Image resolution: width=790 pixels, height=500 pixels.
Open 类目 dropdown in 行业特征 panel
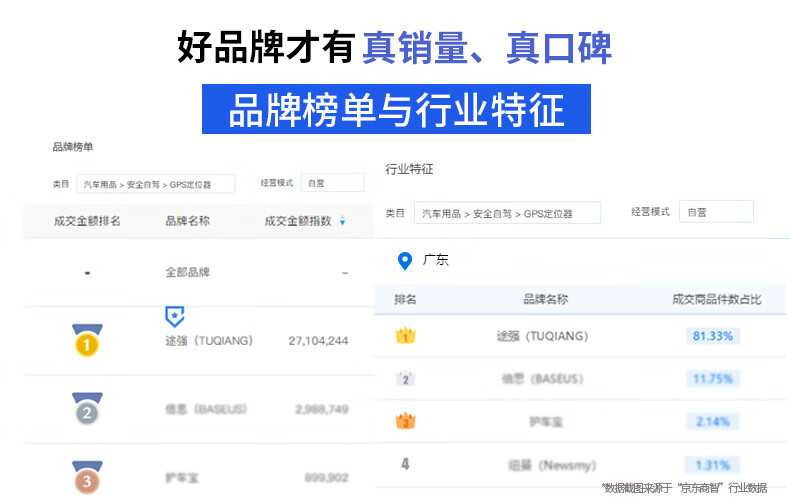tap(508, 213)
